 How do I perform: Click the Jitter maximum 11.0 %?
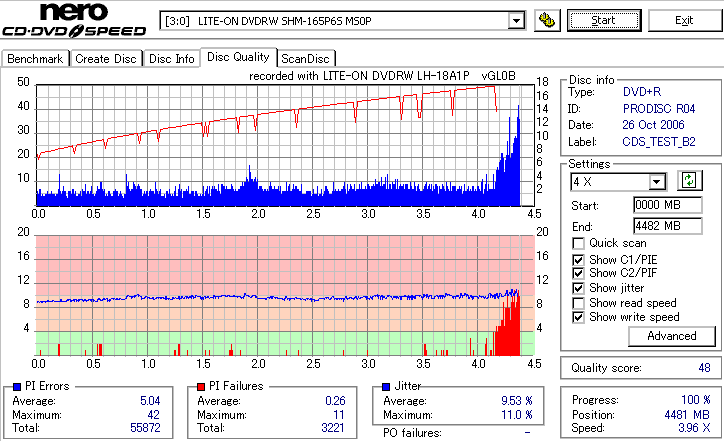(x=517, y=415)
